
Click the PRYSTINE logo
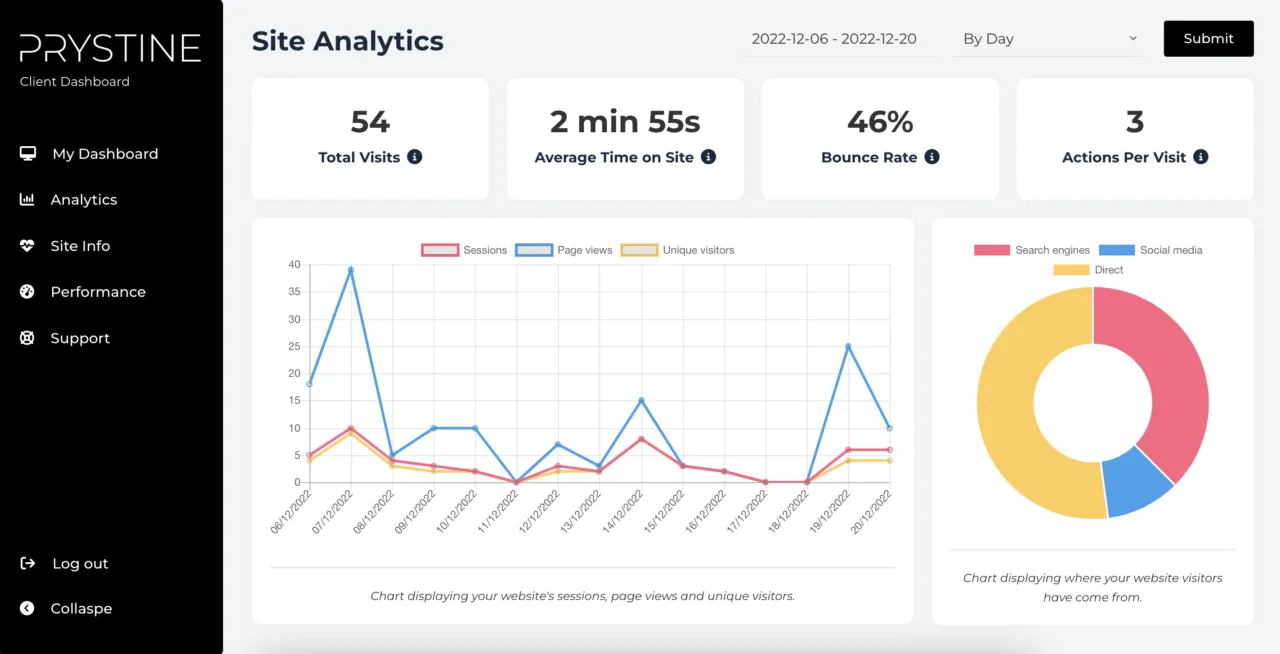(110, 47)
